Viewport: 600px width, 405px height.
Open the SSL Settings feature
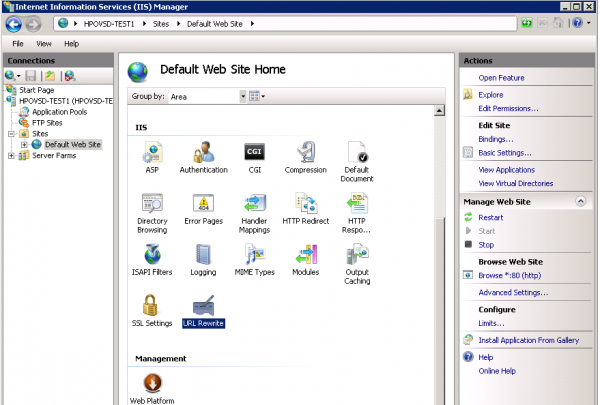pyautogui.click(x=152, y=310)
